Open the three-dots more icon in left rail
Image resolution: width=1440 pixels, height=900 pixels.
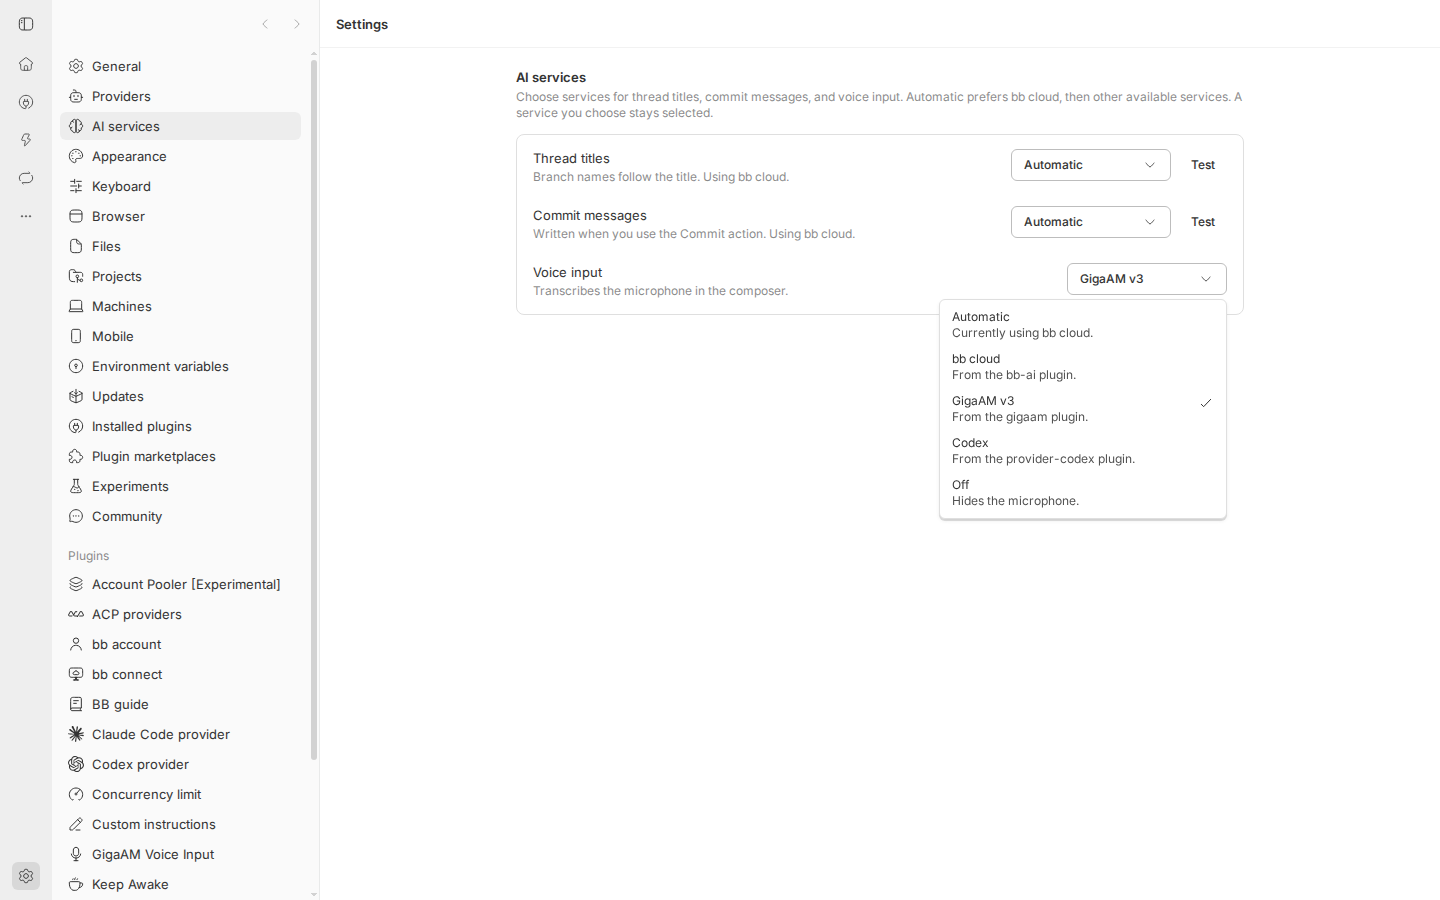pyautogui.click(x=26, y=216)
